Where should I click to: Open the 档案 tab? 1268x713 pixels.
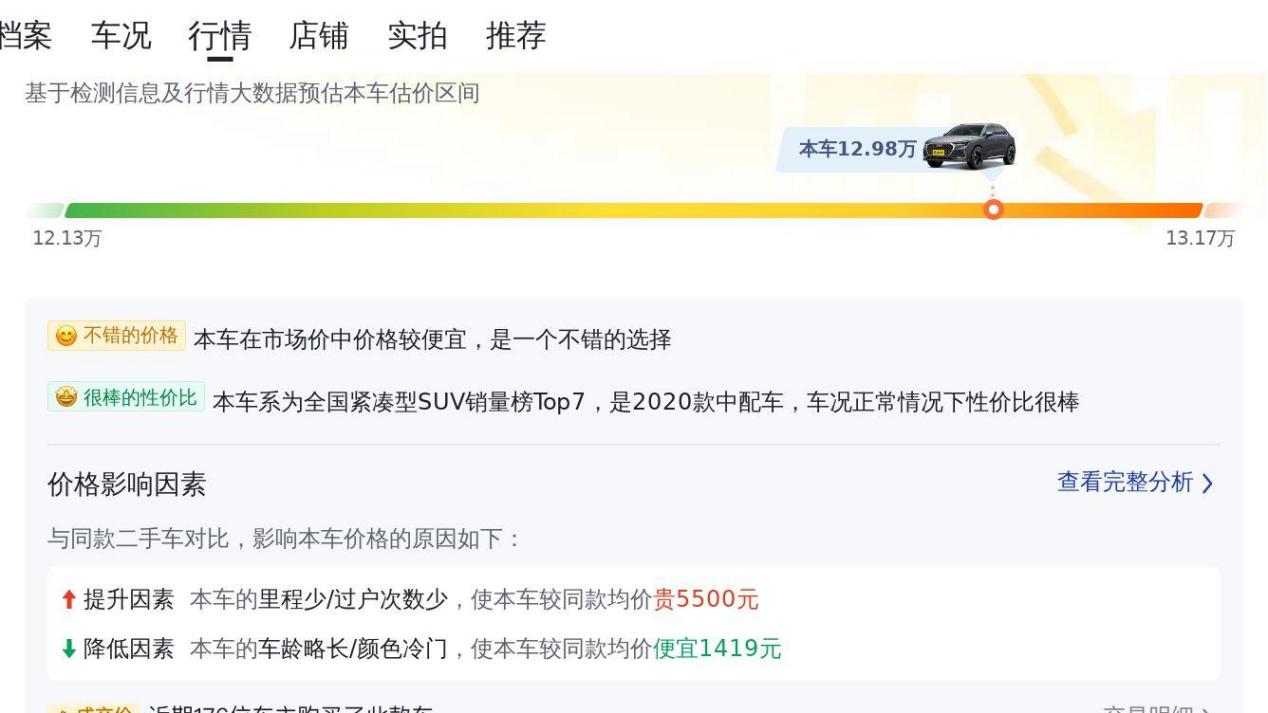point(24,37)
